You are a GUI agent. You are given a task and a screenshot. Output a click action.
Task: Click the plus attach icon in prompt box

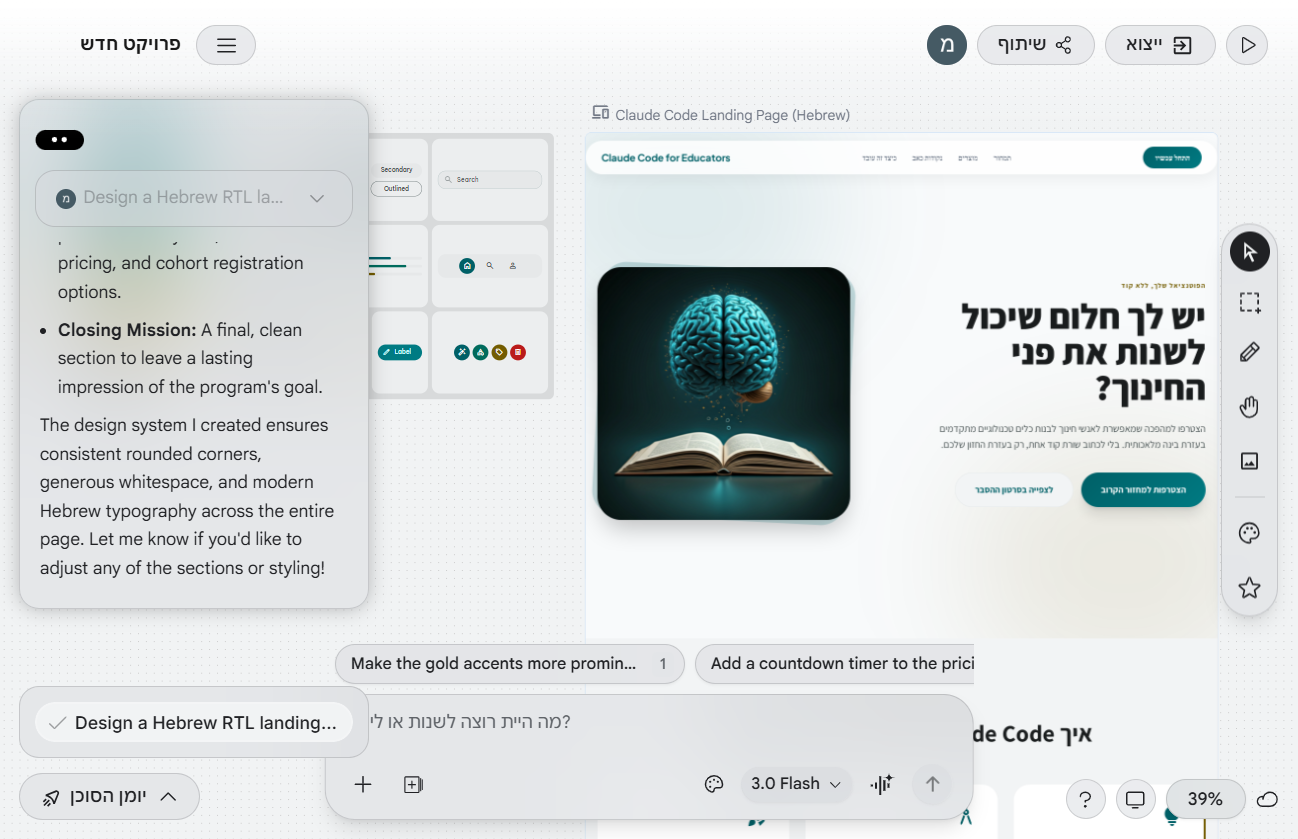click(363, 785)
